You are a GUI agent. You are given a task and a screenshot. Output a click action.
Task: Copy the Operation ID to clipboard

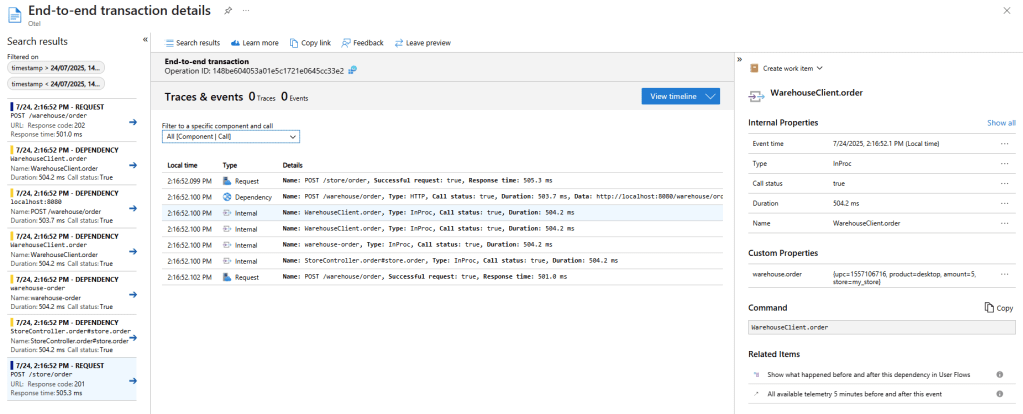(x=352, y=70)
